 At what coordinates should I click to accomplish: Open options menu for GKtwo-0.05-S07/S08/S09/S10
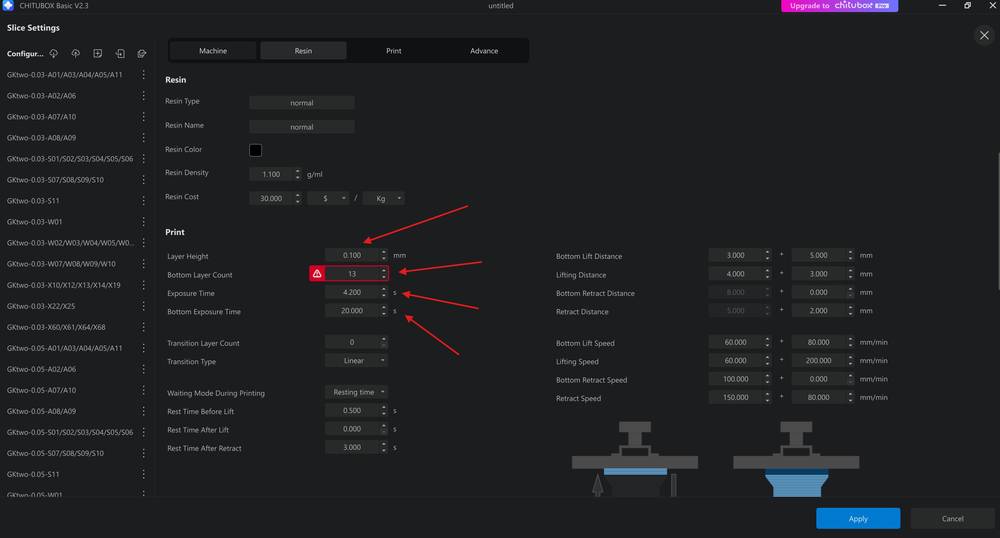click(143, 453)
